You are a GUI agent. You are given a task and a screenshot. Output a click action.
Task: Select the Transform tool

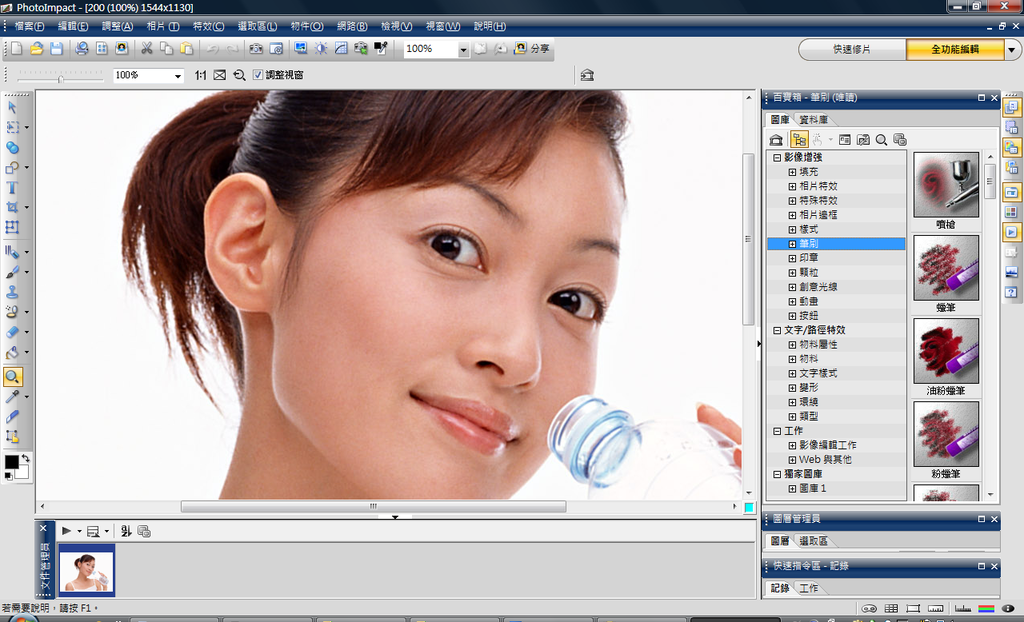(x=12, y=227)
